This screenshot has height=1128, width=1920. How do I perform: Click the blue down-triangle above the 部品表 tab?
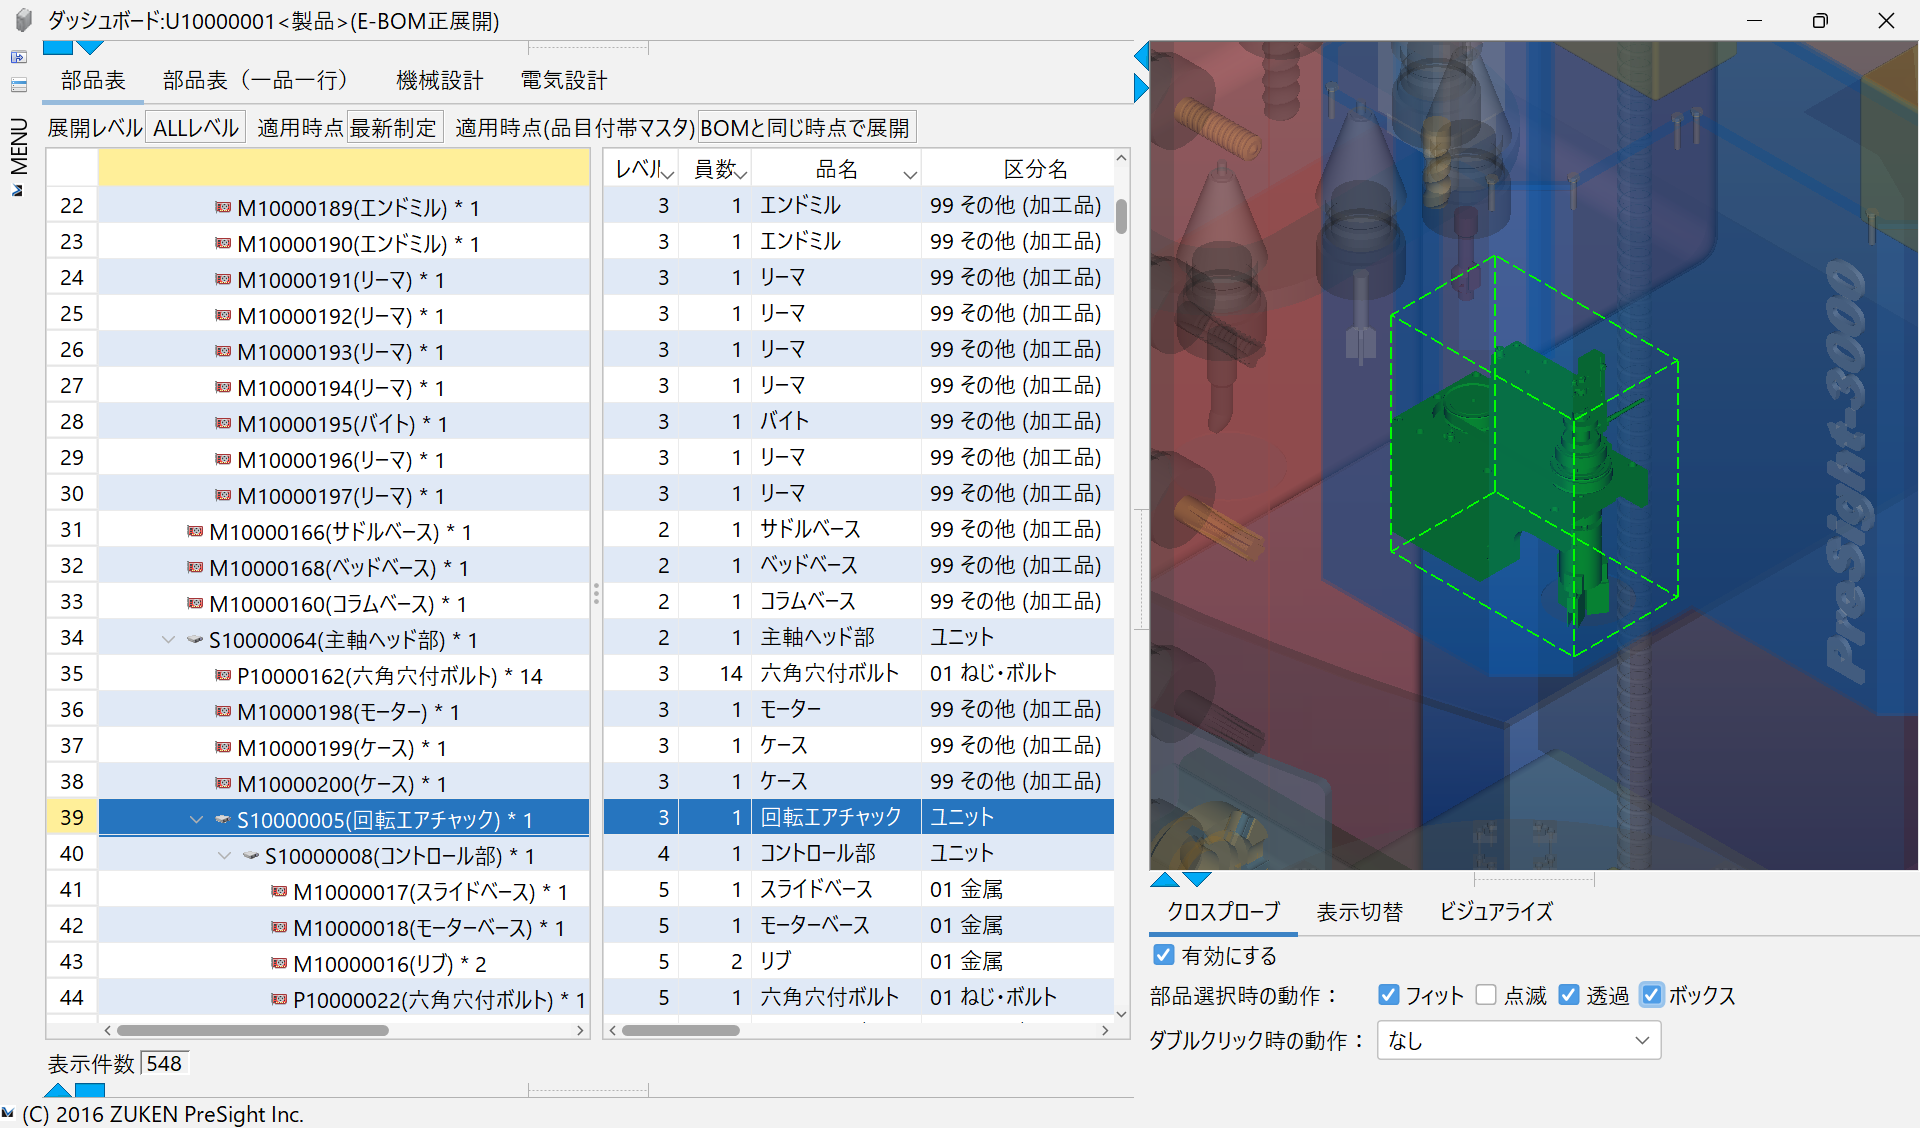click(90, 47)
